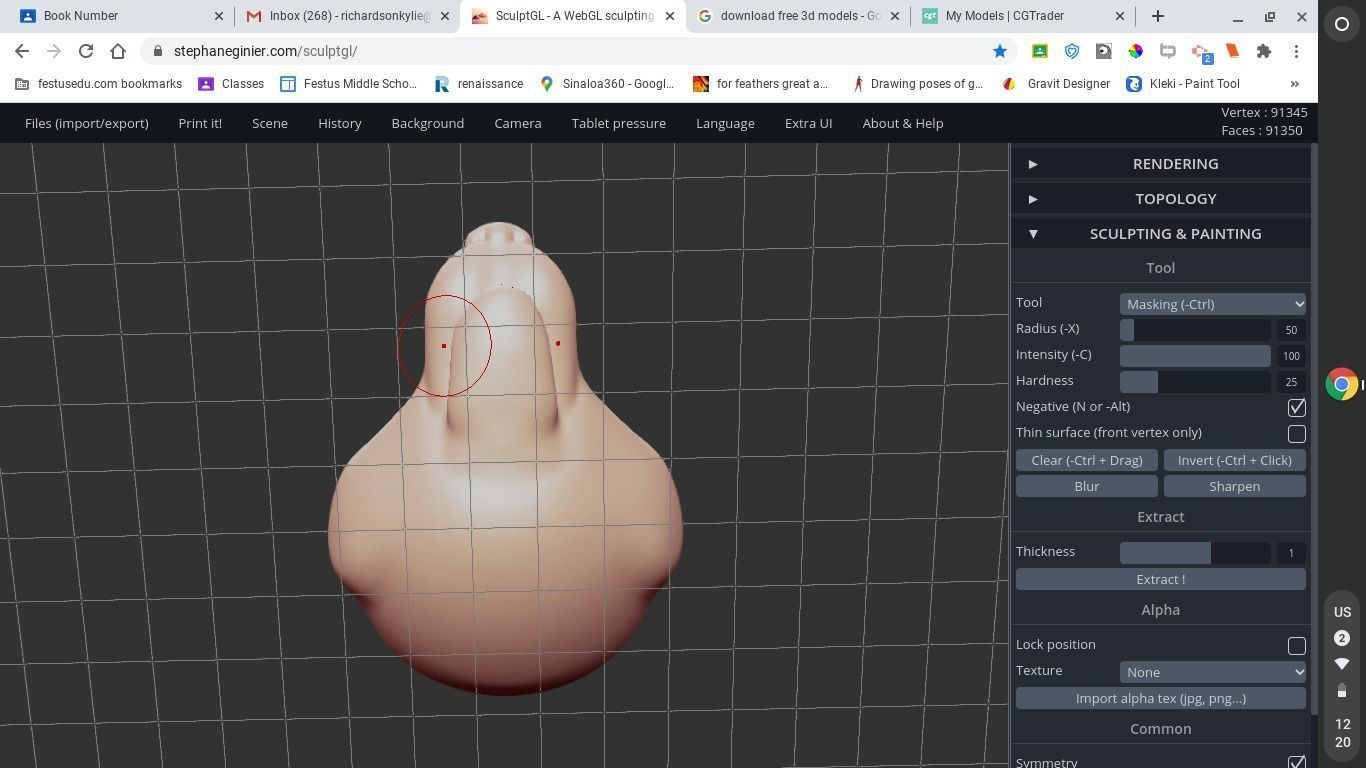Click the Extract ! button
Screen dimensions: 1366x768
coord(1161,579)
